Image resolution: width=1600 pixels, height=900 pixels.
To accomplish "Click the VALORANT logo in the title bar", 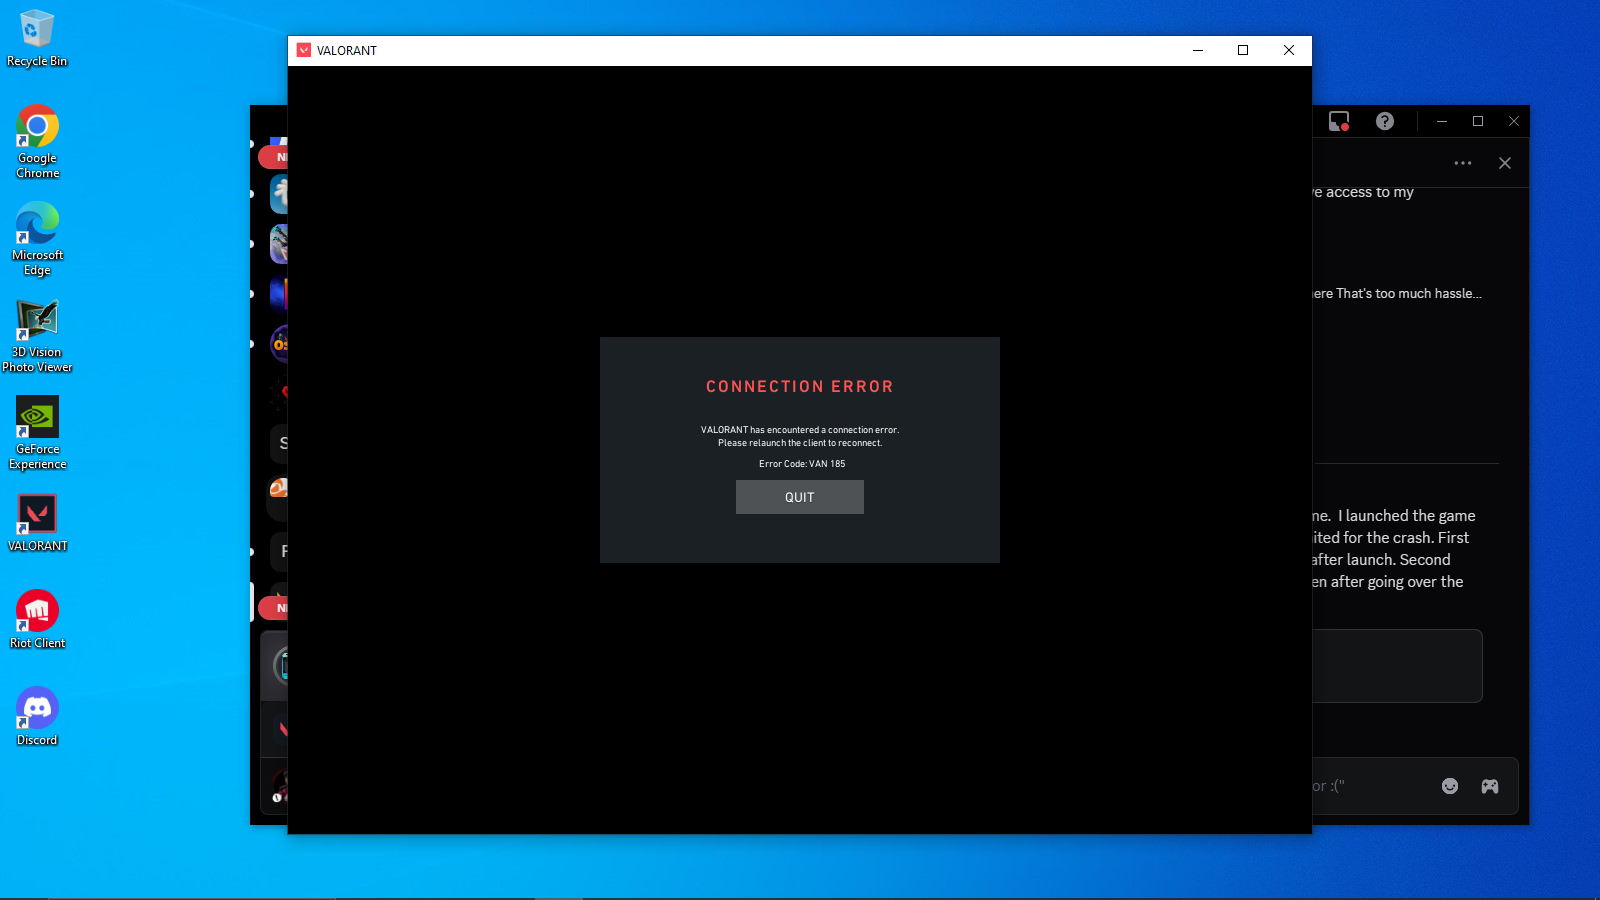I will (x=304, y=50).
